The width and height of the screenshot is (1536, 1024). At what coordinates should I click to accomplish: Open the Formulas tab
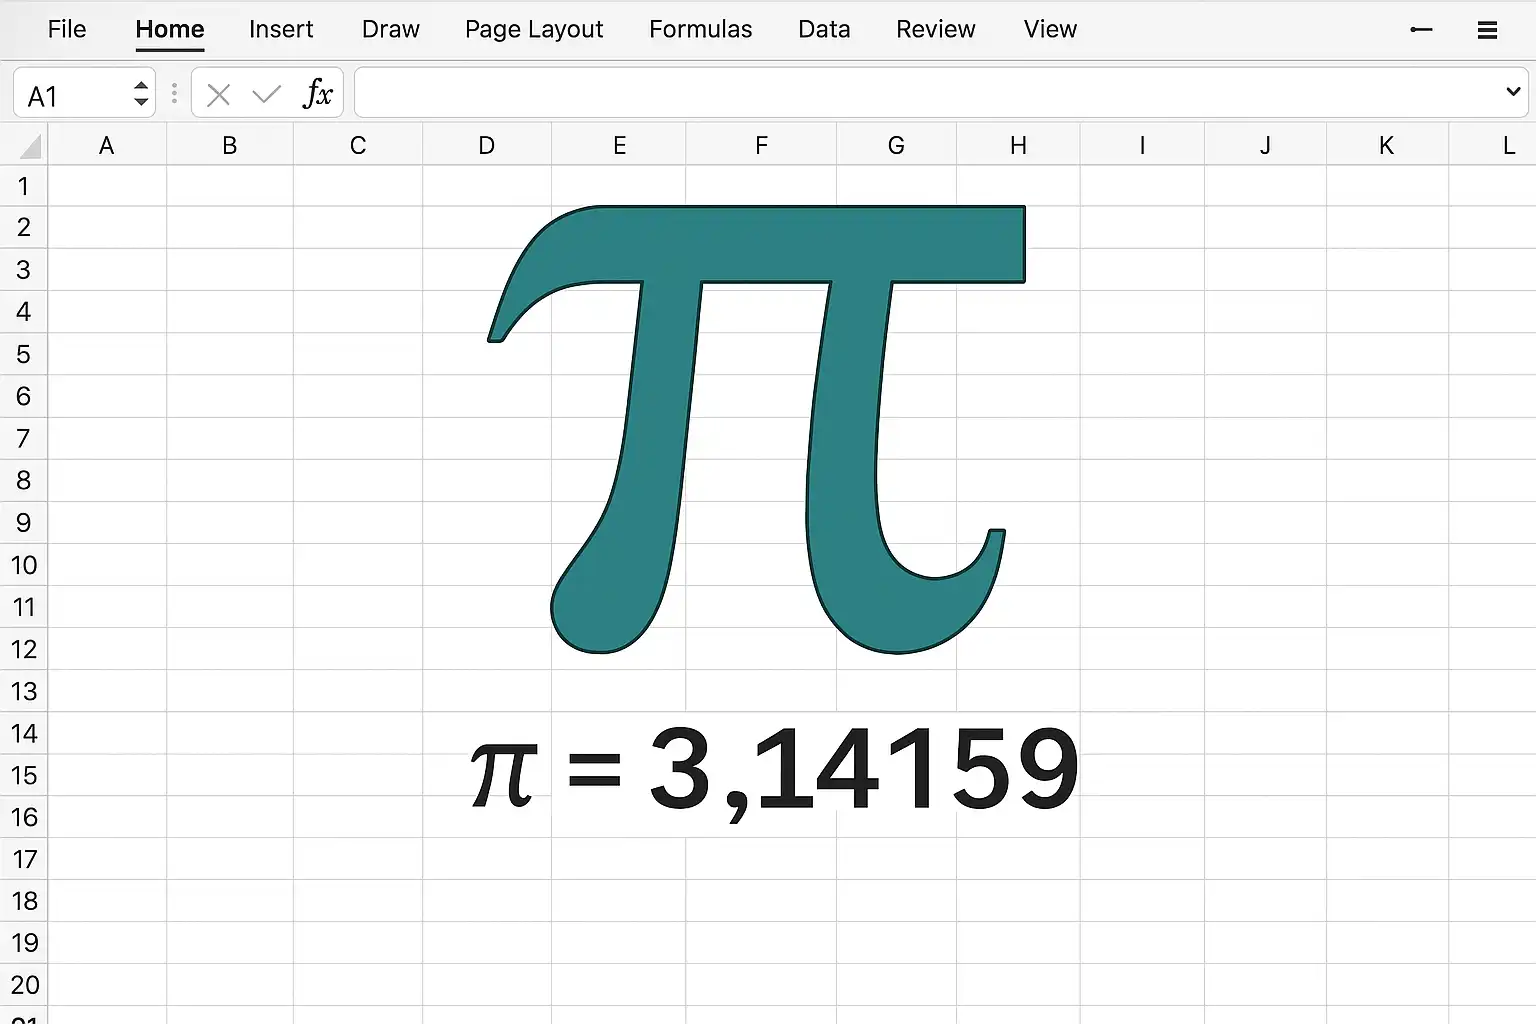(700, 29)
